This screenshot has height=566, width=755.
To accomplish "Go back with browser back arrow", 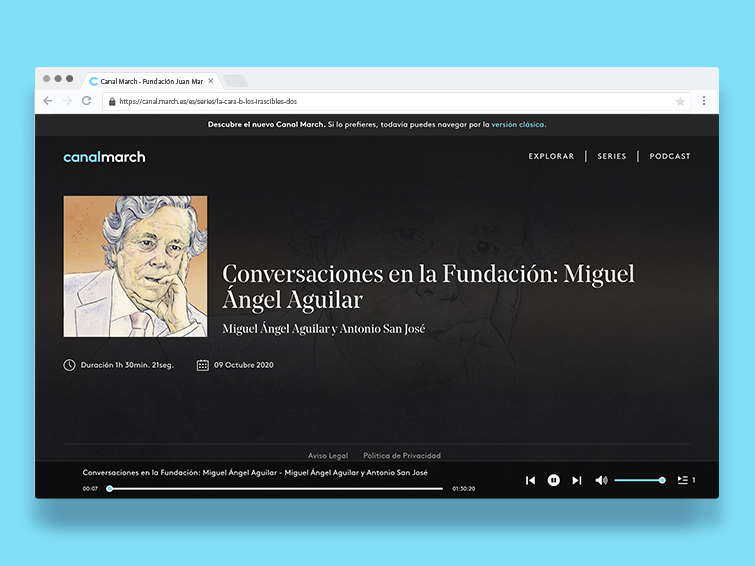I will 48,101.
